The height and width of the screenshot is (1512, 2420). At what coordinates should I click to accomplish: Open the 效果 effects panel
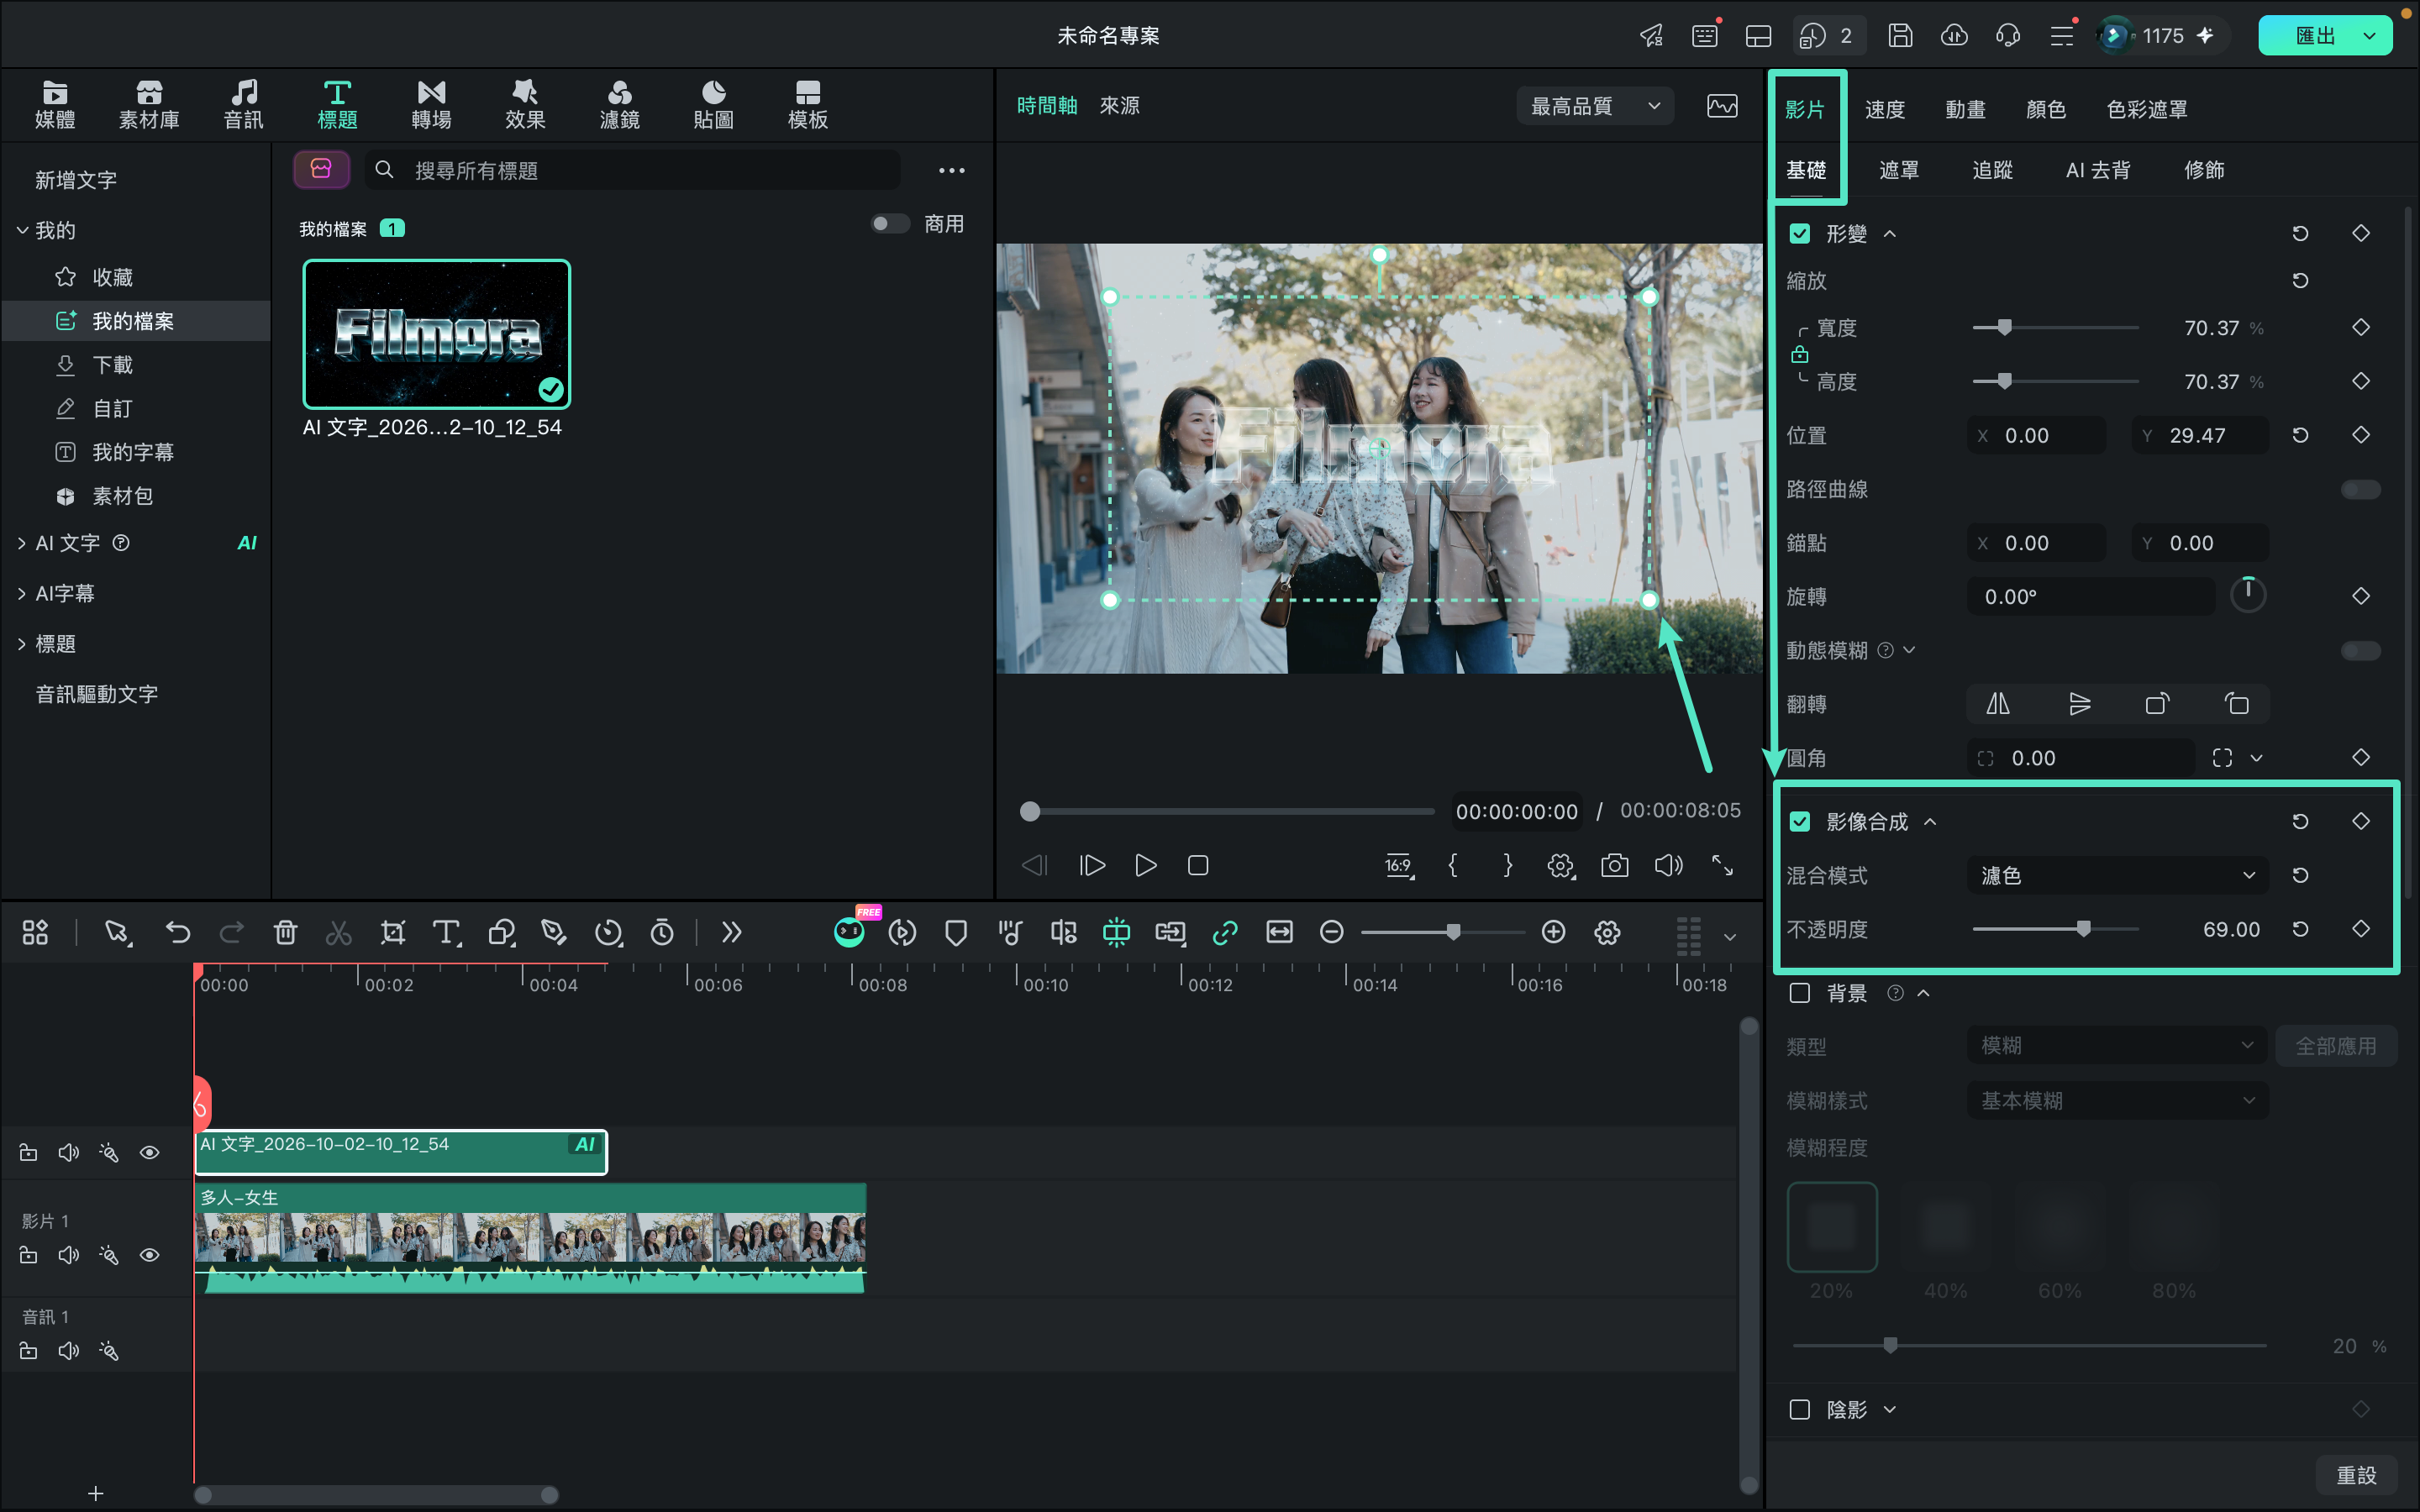[x=525, y=105]
